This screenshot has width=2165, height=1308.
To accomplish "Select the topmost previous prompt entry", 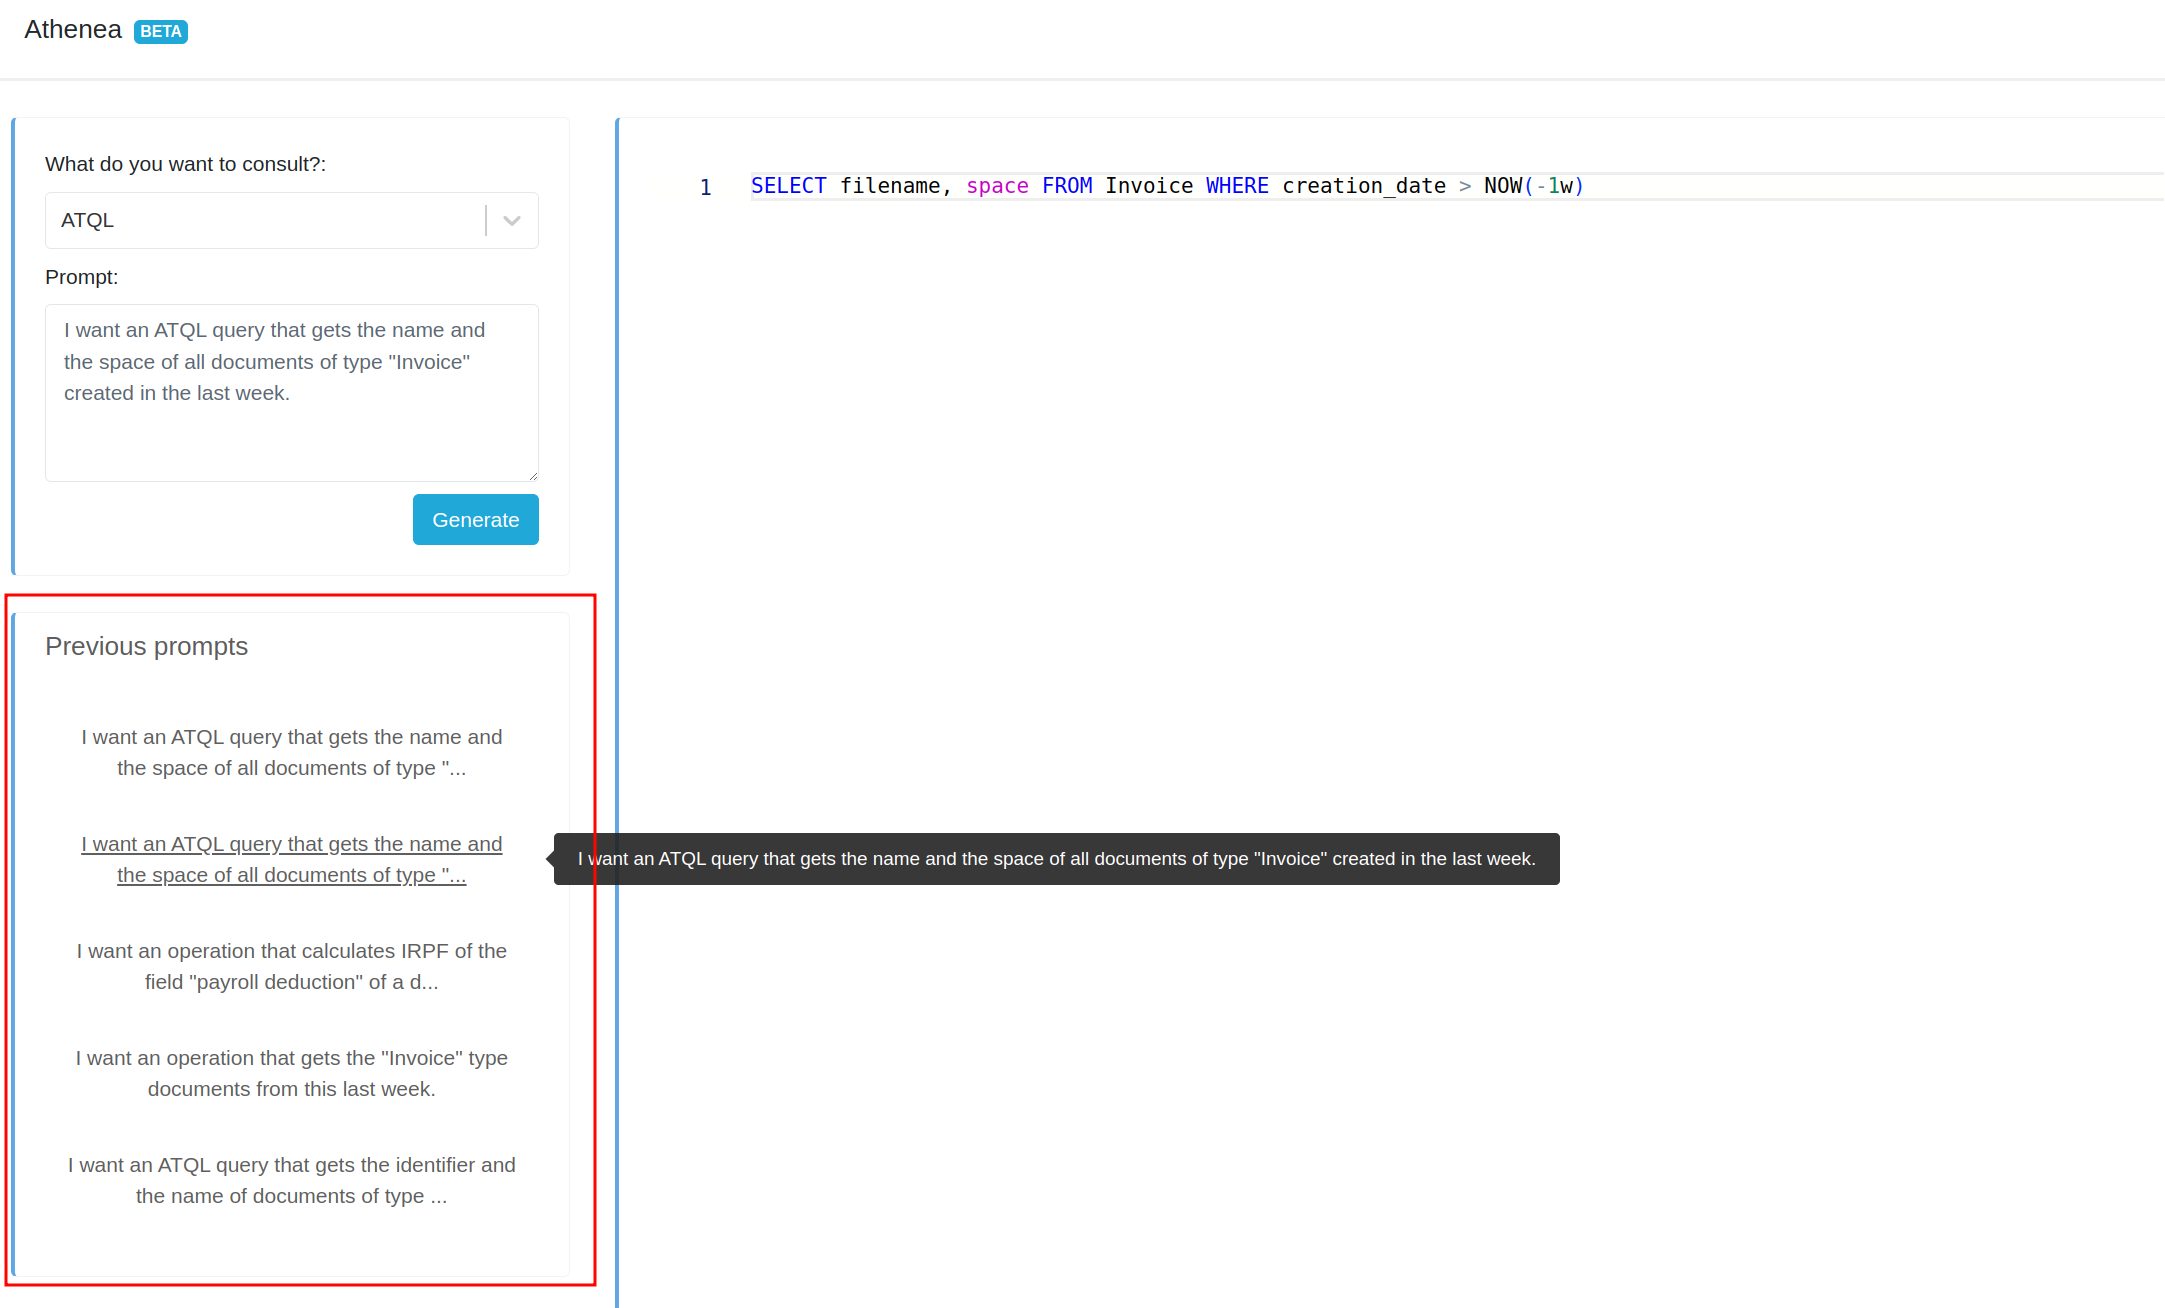I will 291,752.
